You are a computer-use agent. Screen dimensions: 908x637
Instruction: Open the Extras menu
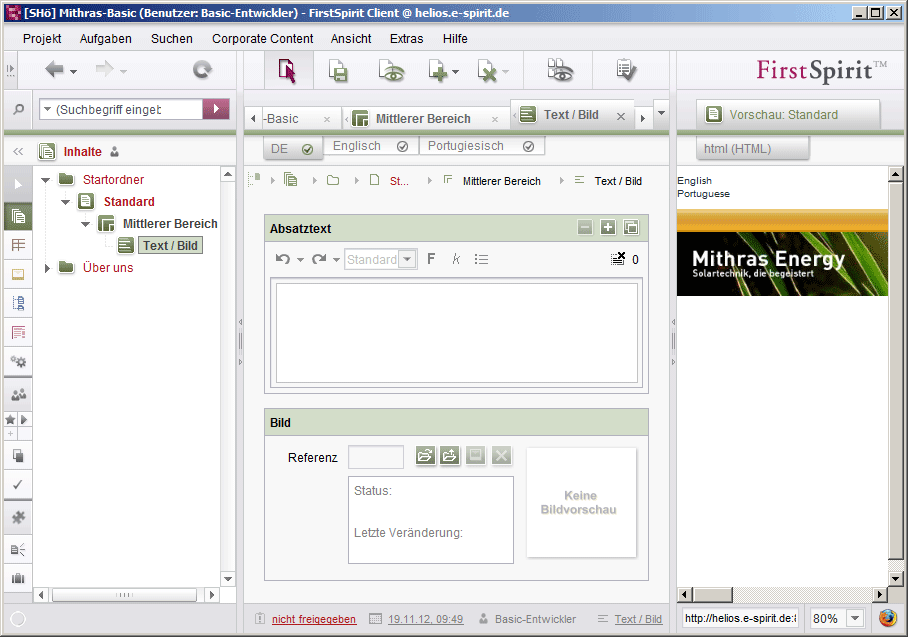point(407,39)
